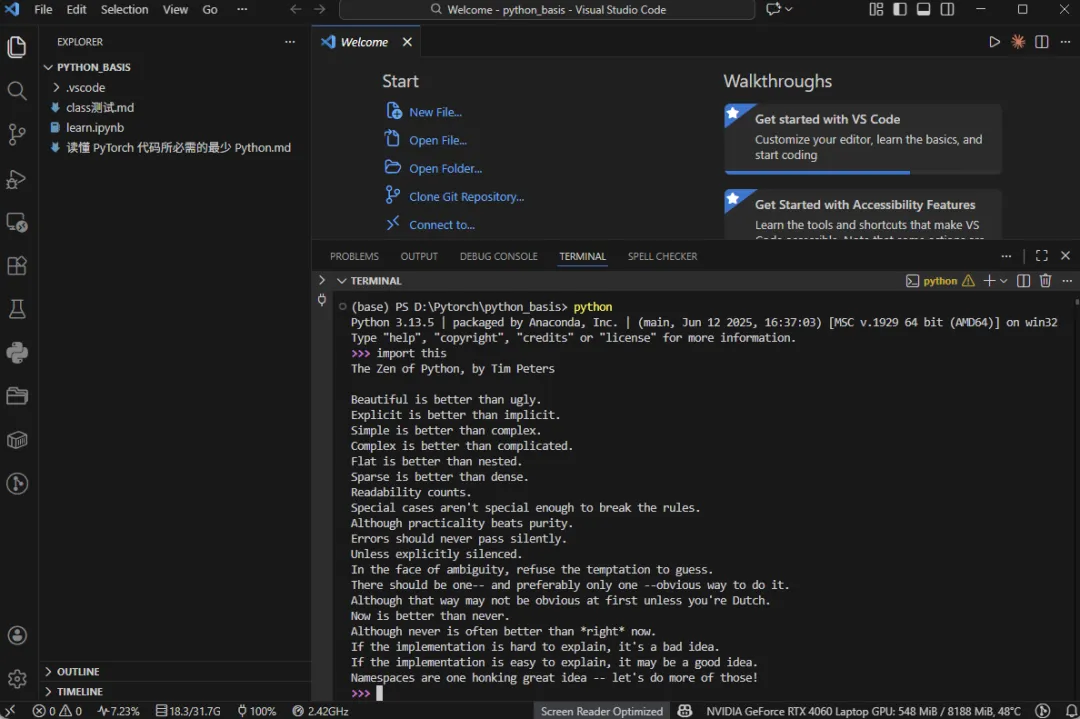Open the Search view icon
The height and width of the screenshot is (719, 1080).
point(17,91)
